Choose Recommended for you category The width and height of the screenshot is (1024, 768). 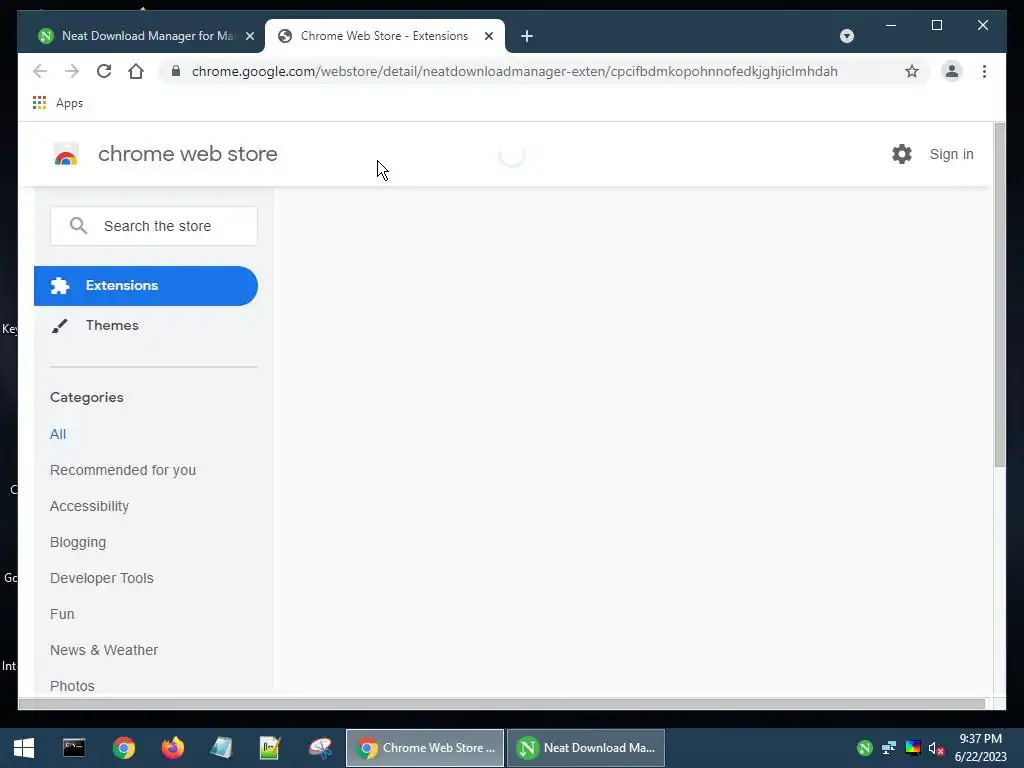pyautogui.click(x=123, y=470)
